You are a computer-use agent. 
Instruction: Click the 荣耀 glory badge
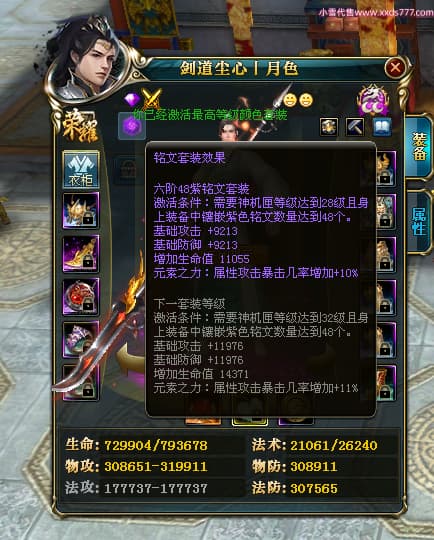point(80,126)
